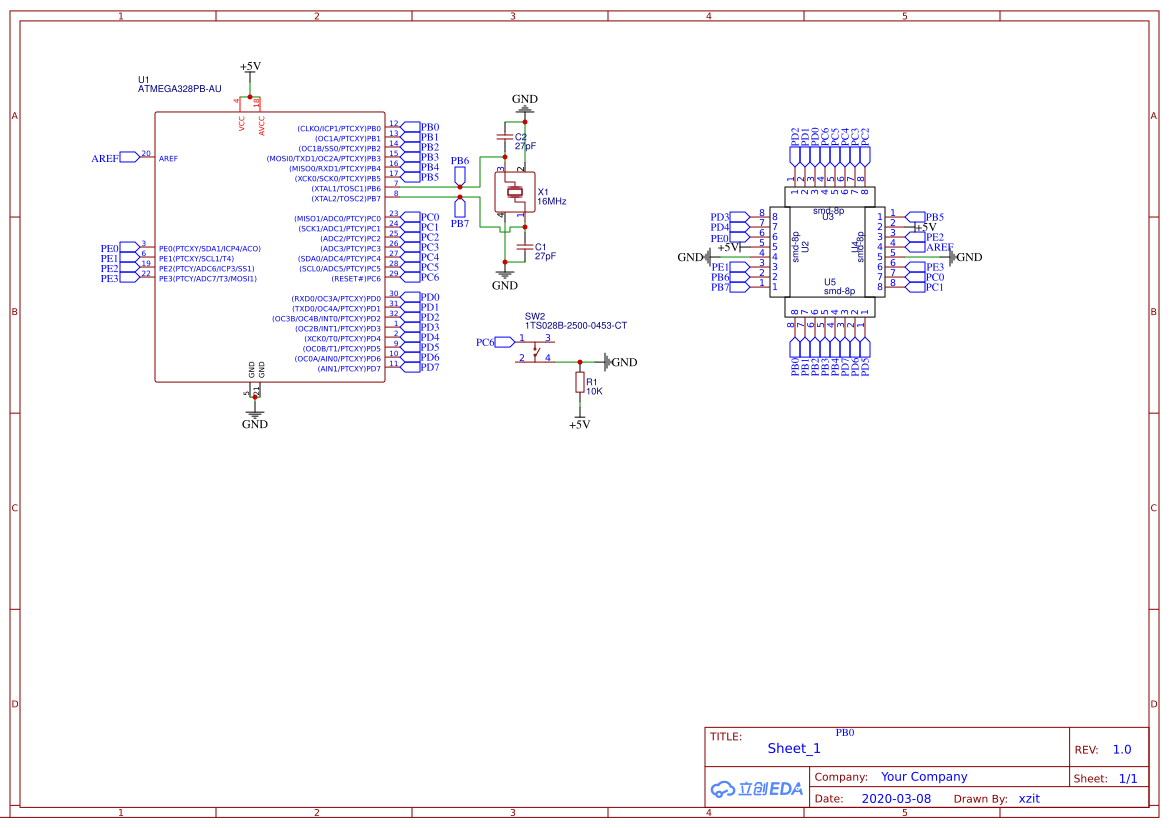
Task: Click the 'Your Company' company field
Action: click(924, 777)
